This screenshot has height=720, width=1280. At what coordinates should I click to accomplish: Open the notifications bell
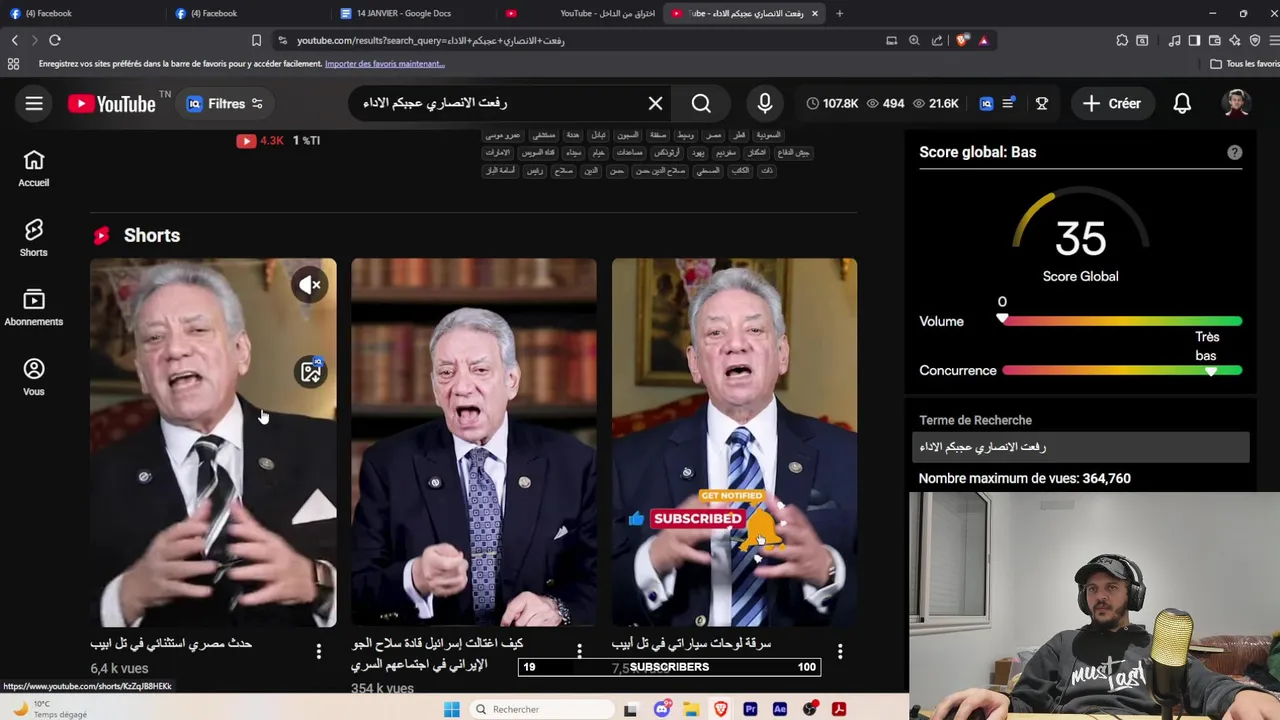[x=1182, y=103]
